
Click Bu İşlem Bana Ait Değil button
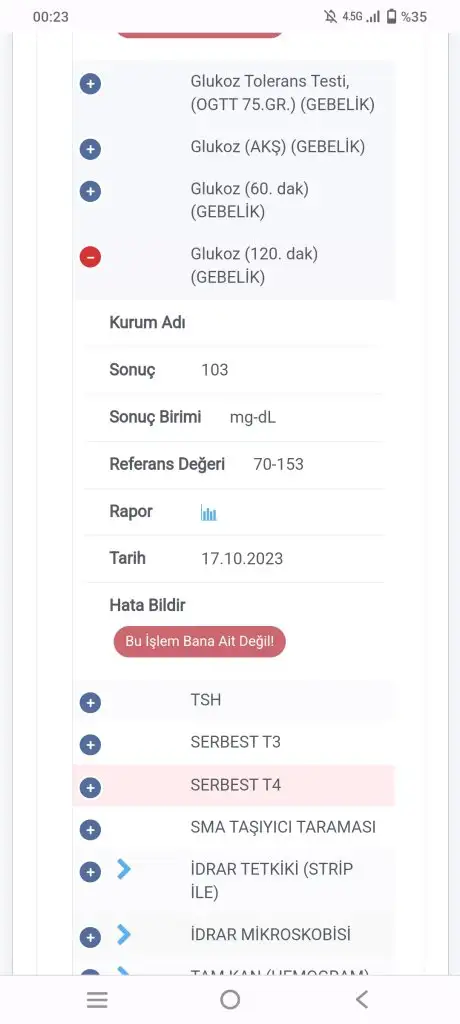tap(199, 641)
